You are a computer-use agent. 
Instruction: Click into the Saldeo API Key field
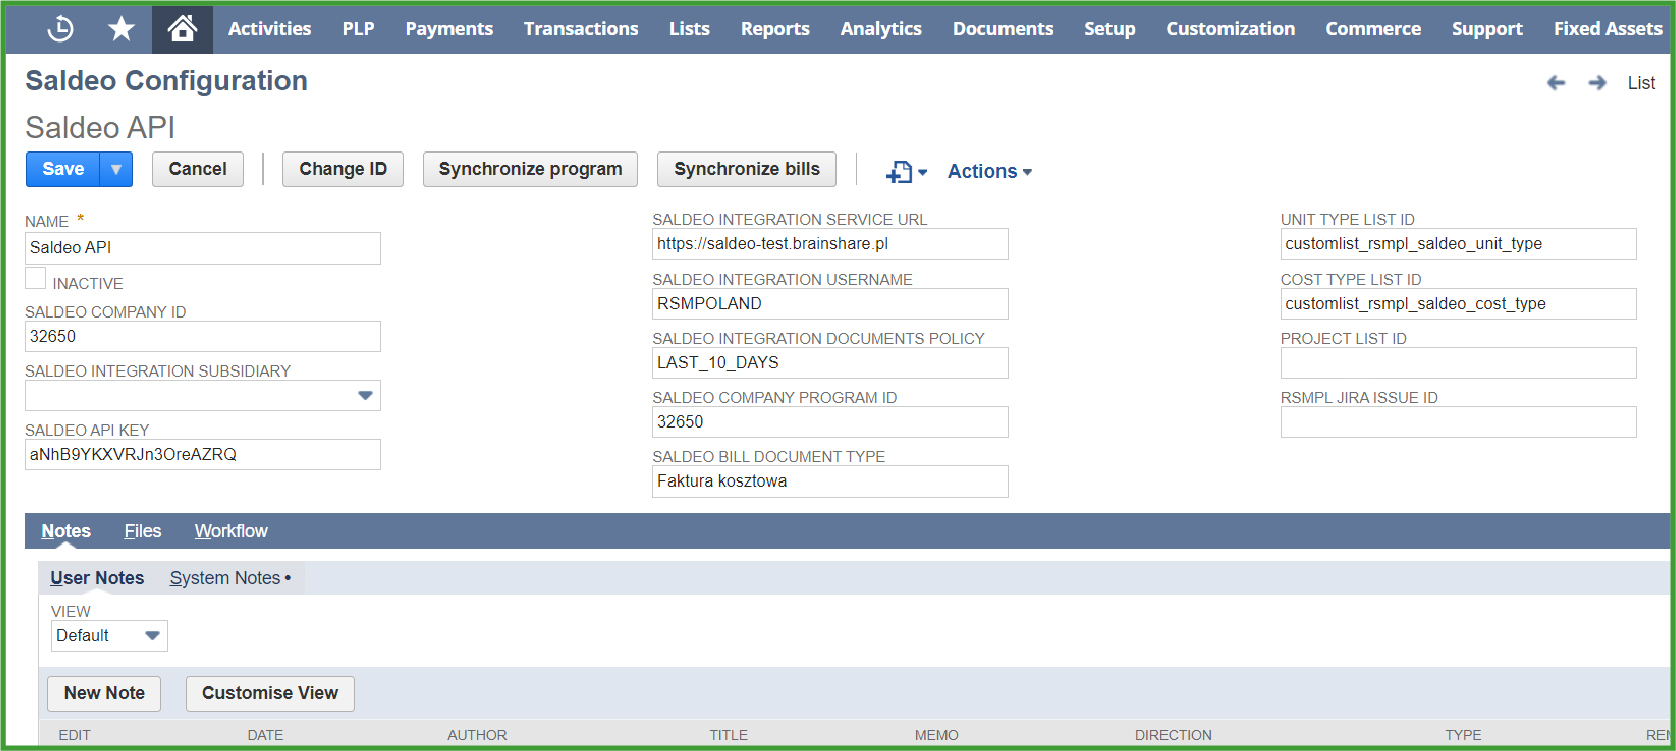[x=202, y=455]
